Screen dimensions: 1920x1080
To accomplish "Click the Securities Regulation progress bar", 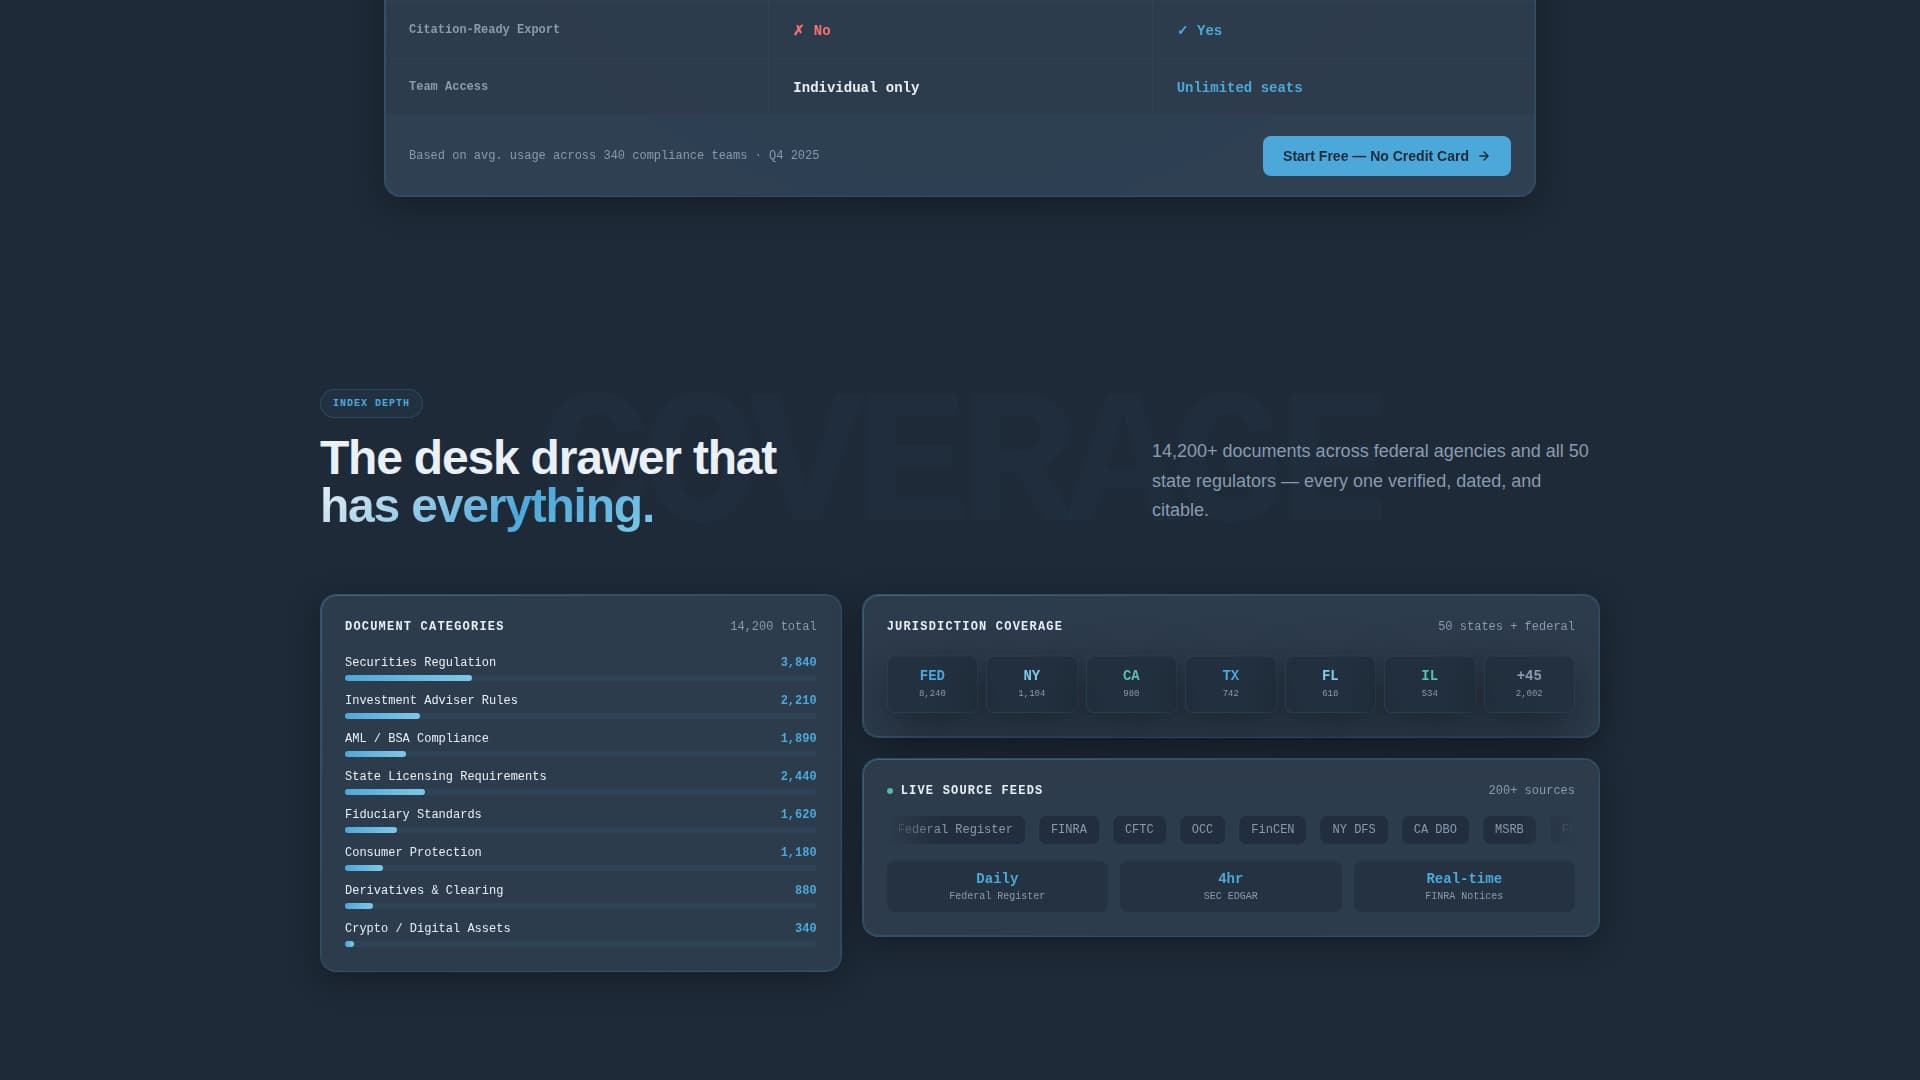I will (x=580, y=678).
